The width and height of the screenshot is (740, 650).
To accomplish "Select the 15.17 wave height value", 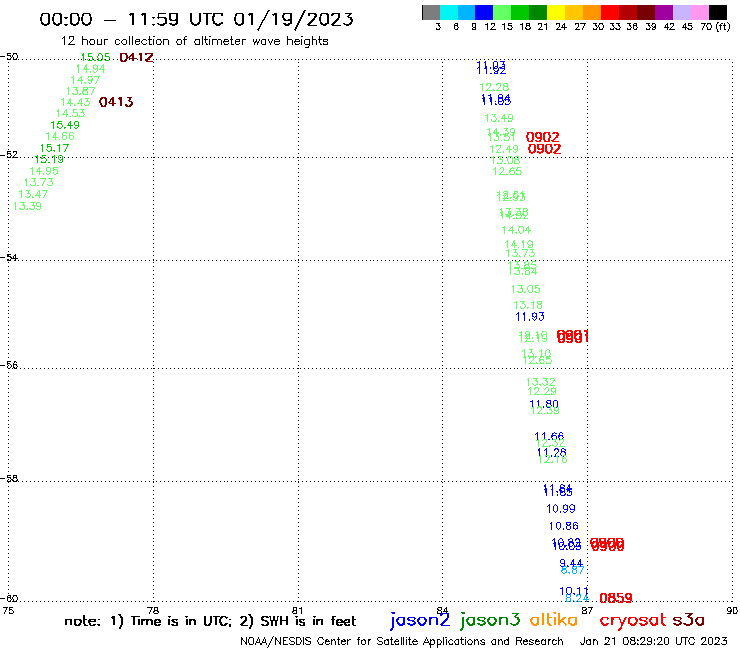I will tap(54, 148).
